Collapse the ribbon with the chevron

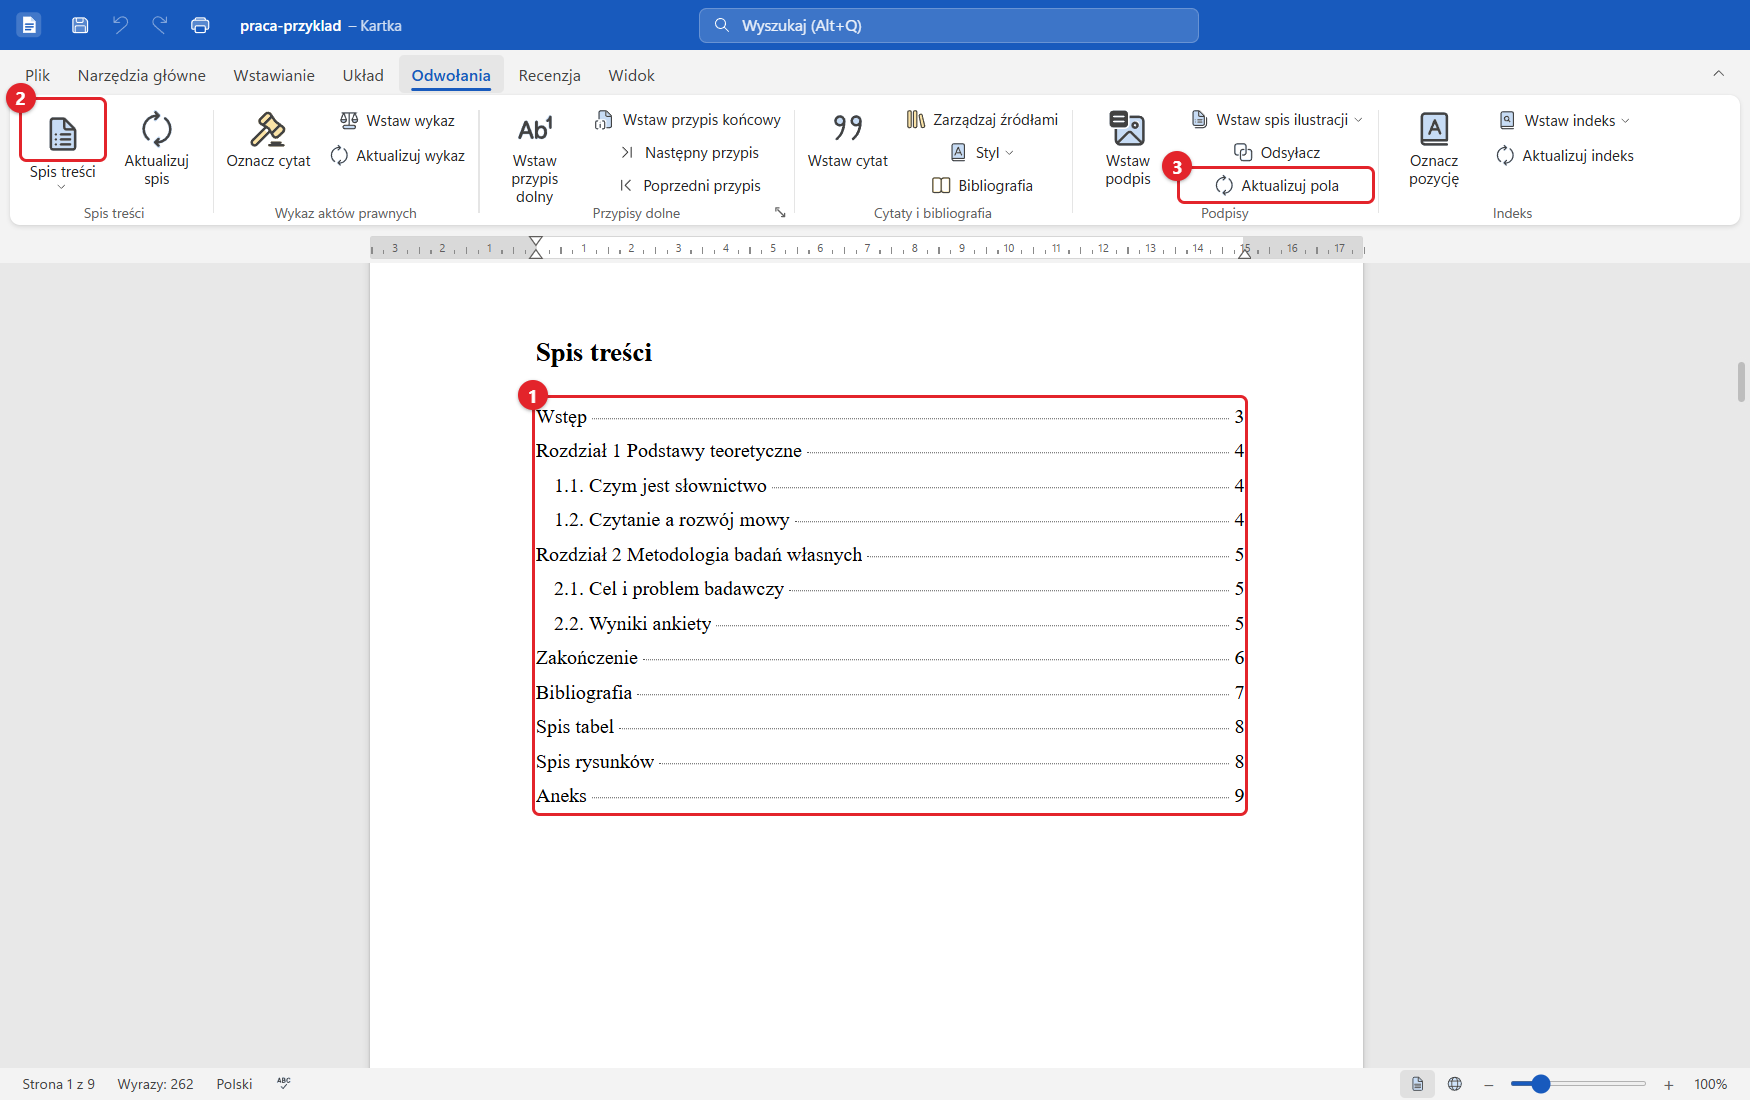[1718, 73]
